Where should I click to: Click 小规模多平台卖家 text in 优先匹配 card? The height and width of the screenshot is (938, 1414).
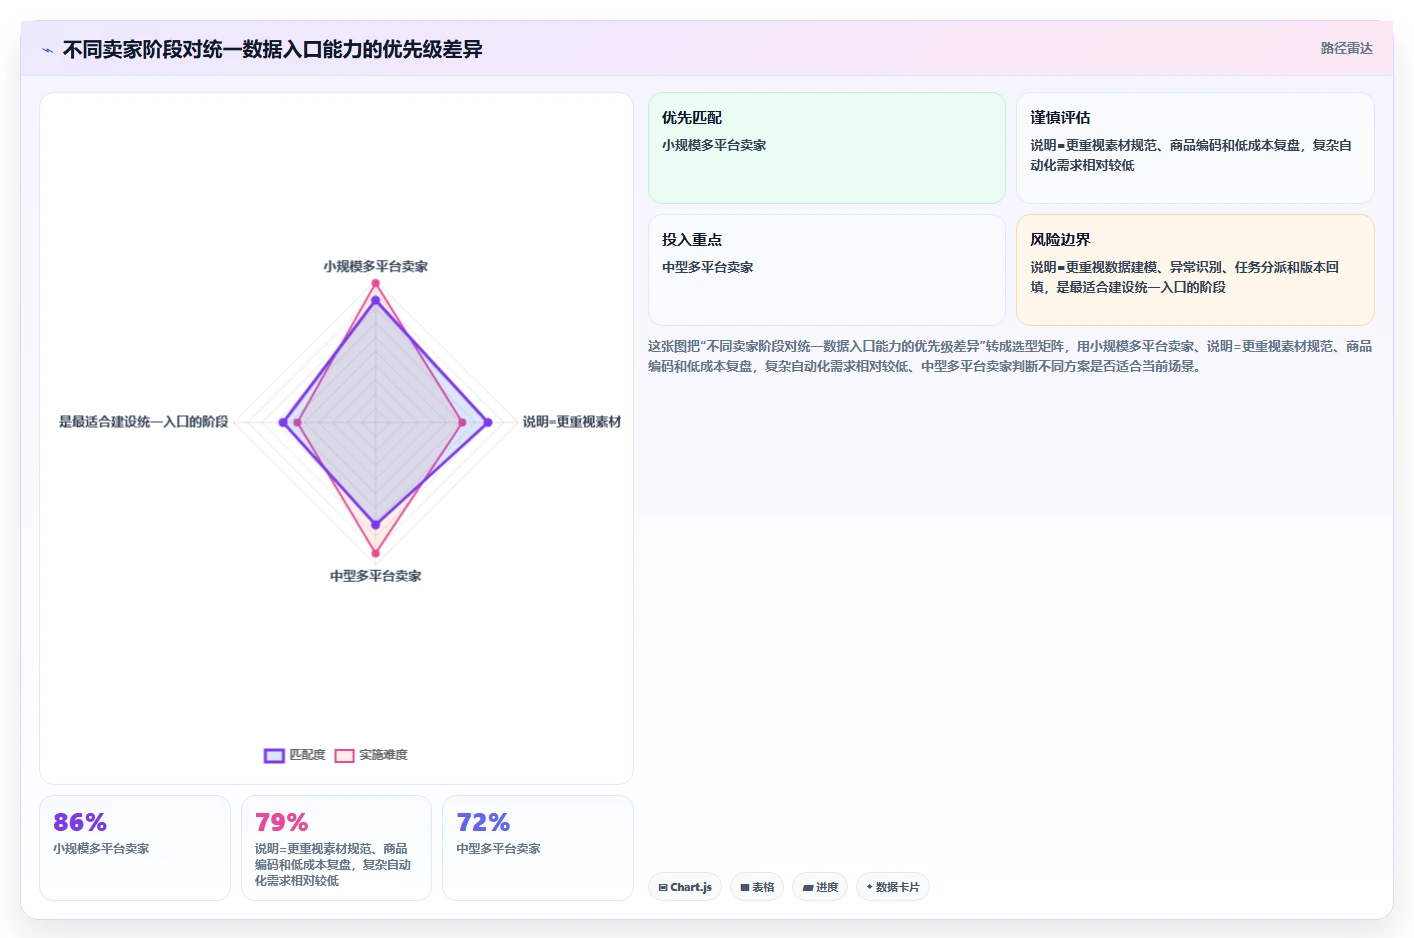pos(714,145)
